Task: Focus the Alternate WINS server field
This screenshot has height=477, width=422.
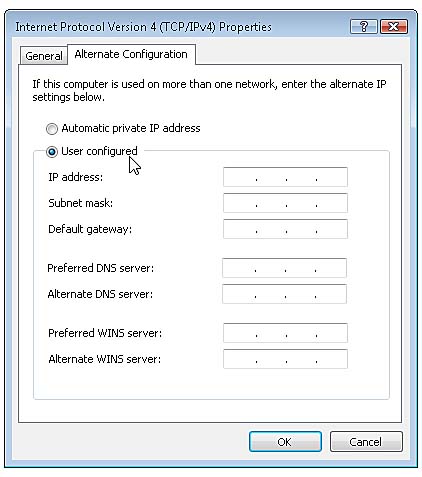Action: (x=285, y=359)
